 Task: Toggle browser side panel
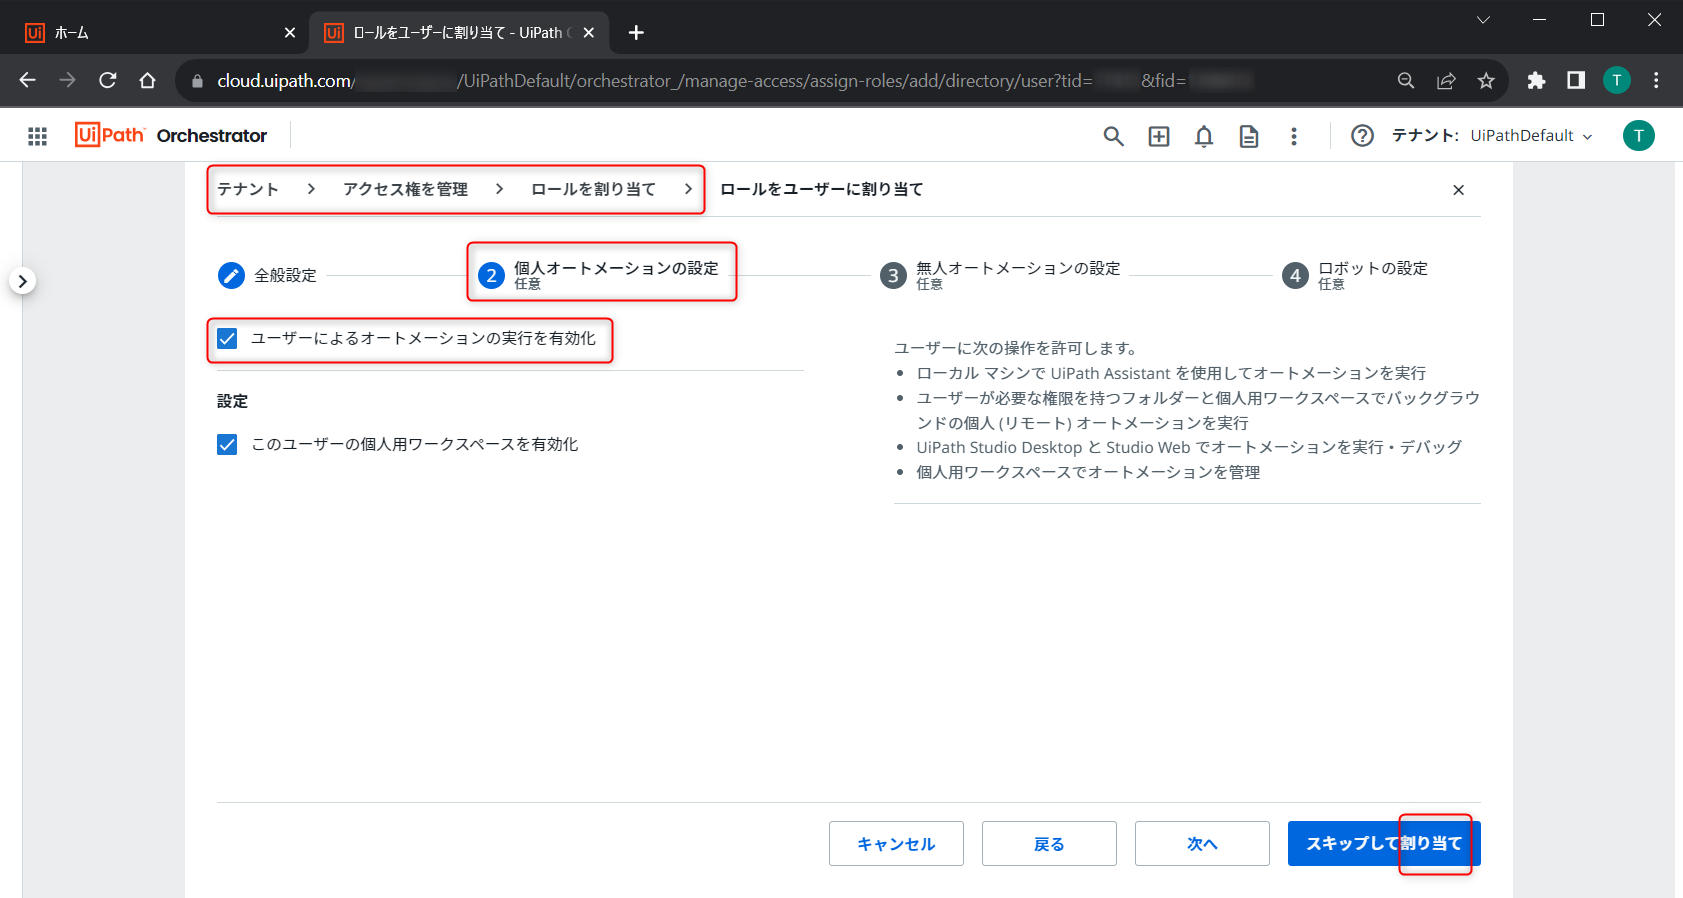(1576, 81)
